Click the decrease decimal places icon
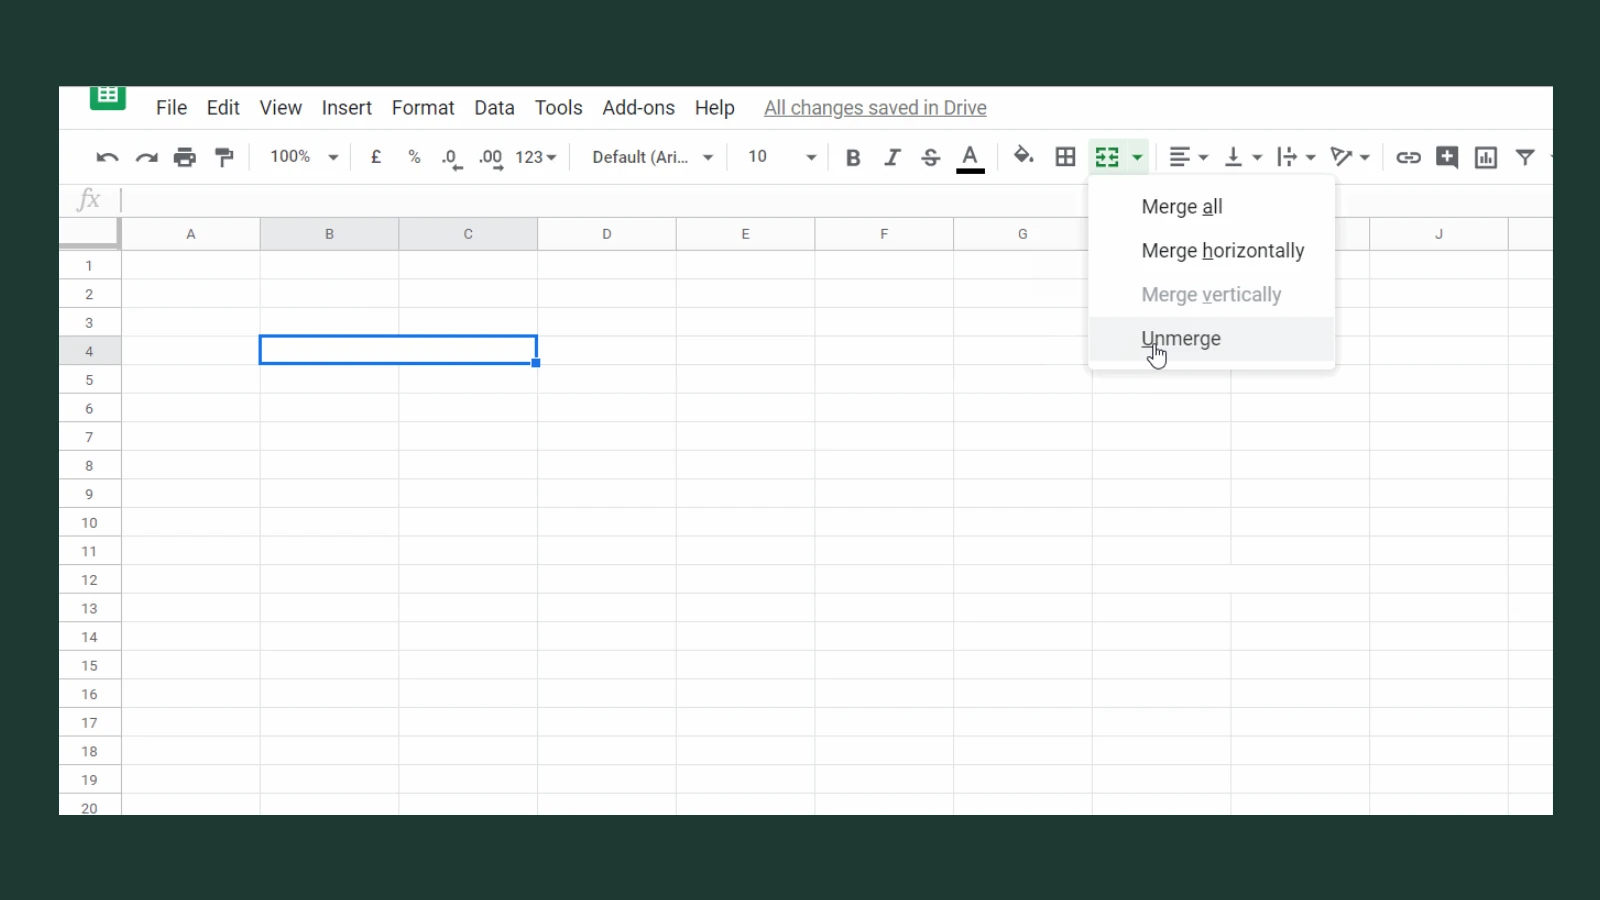The height and width of the screenshot is (900, 1600). coord(450,157)
